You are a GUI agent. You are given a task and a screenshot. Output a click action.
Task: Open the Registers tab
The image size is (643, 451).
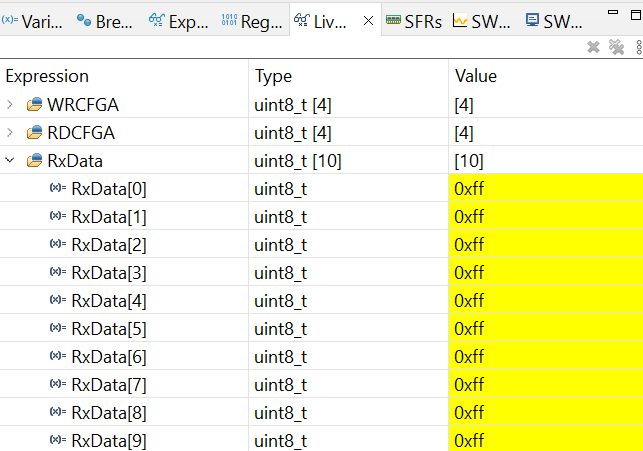click(252, 21)
